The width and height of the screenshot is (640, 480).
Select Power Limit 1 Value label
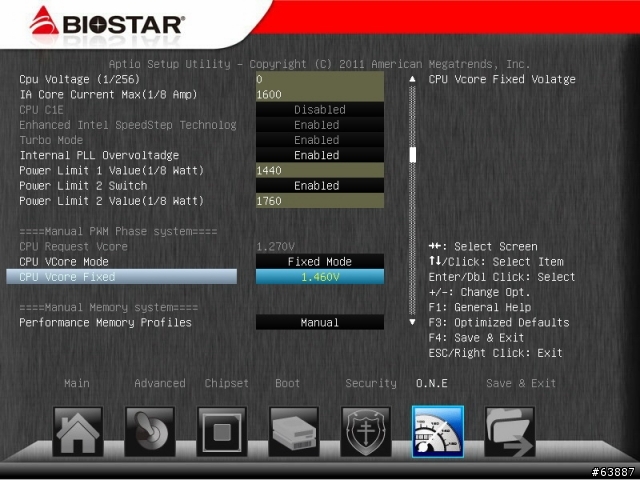pyautogui.click(x=111, y=171)
